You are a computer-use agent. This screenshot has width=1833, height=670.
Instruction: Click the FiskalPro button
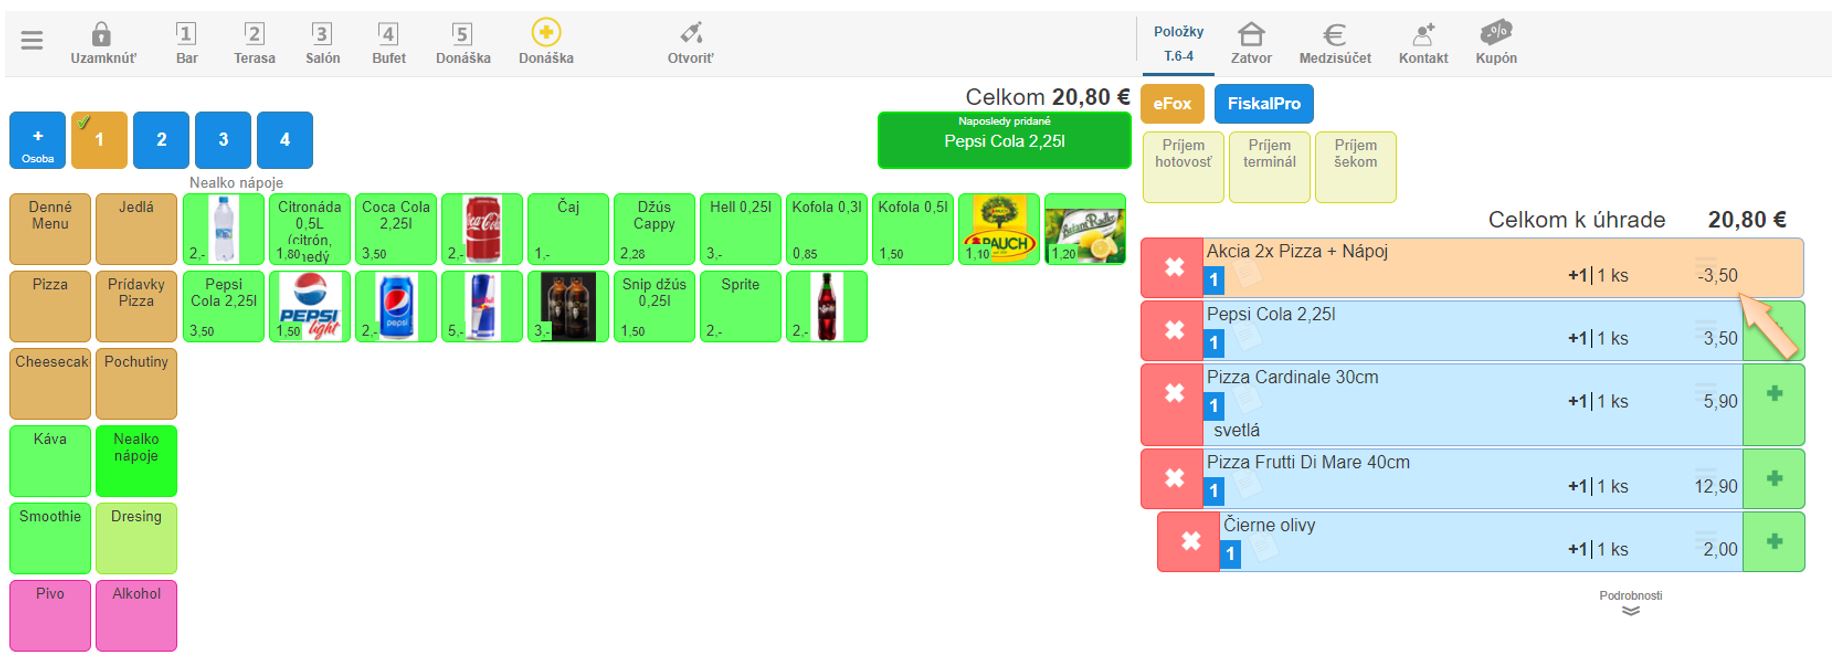(1263, 104)
